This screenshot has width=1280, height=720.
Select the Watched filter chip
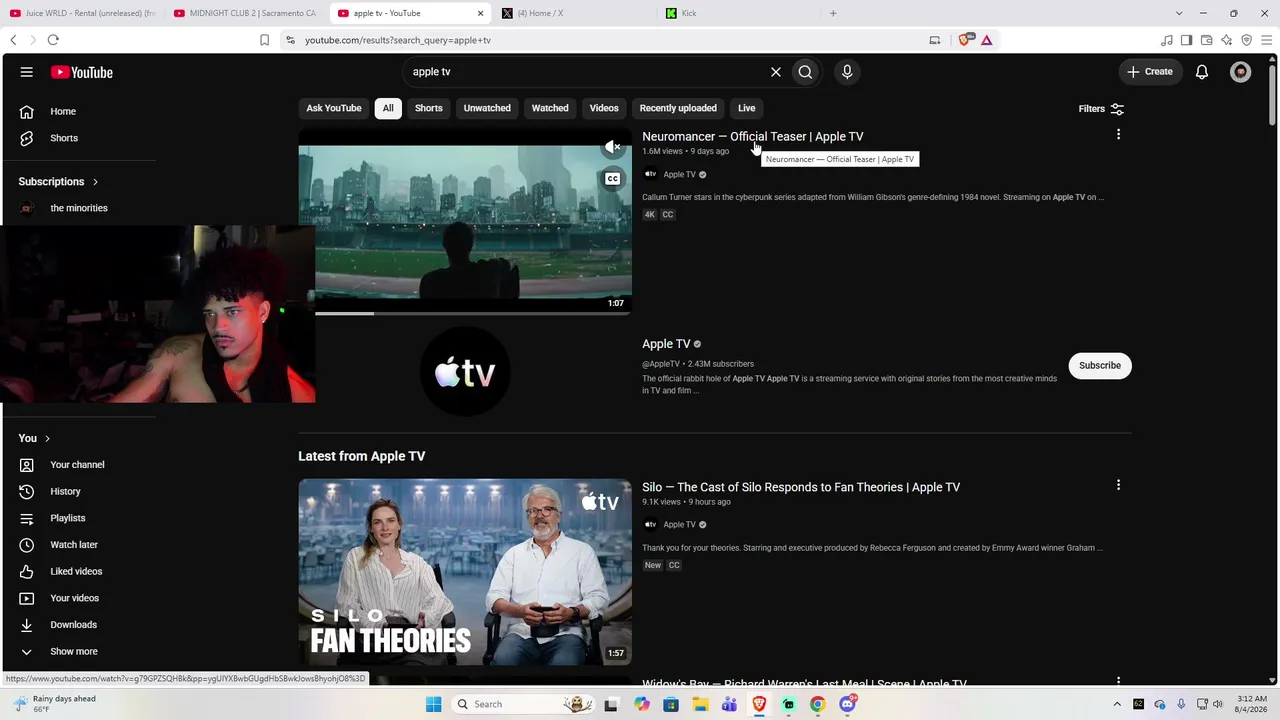point(550,108)
